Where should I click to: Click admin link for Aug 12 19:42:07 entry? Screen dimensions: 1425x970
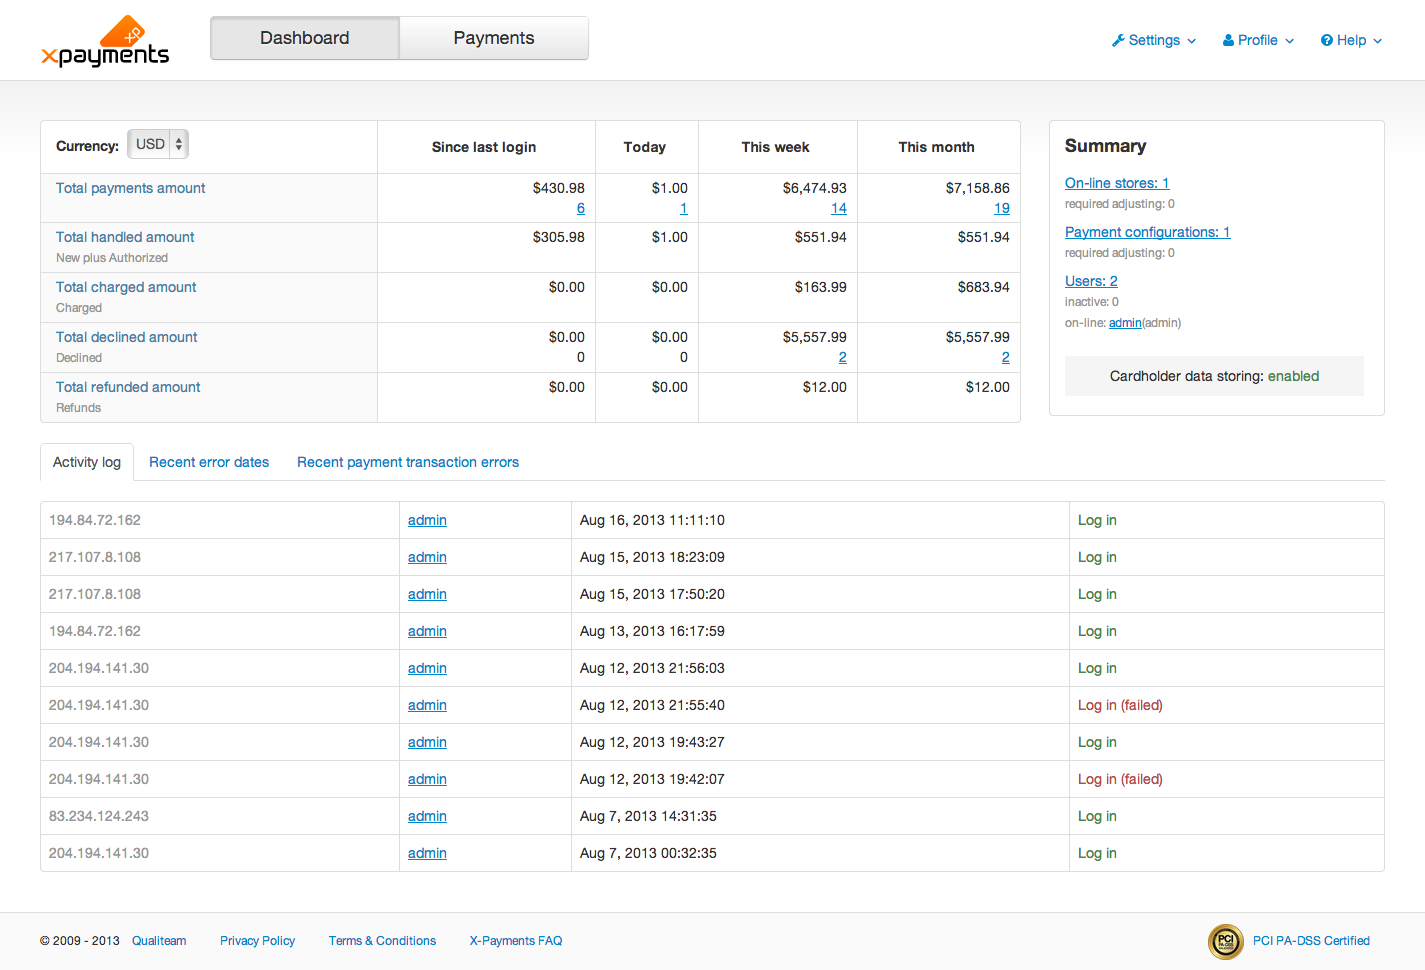pyautogui.click(x=427, y=779)
